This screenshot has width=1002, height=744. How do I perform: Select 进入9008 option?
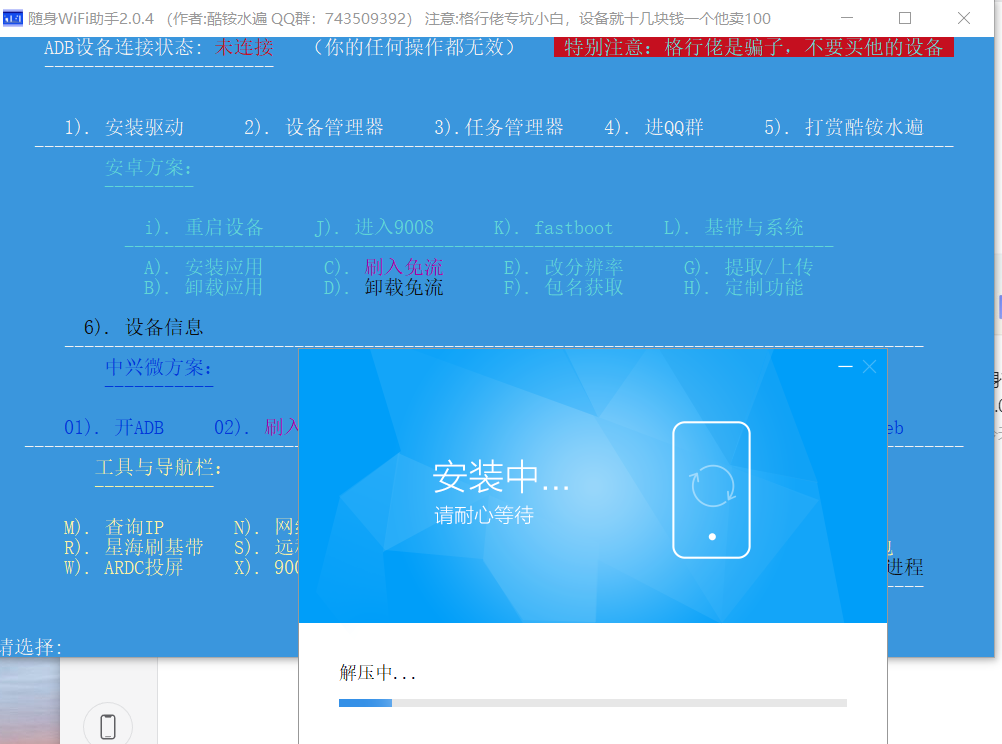coord(374,227)
